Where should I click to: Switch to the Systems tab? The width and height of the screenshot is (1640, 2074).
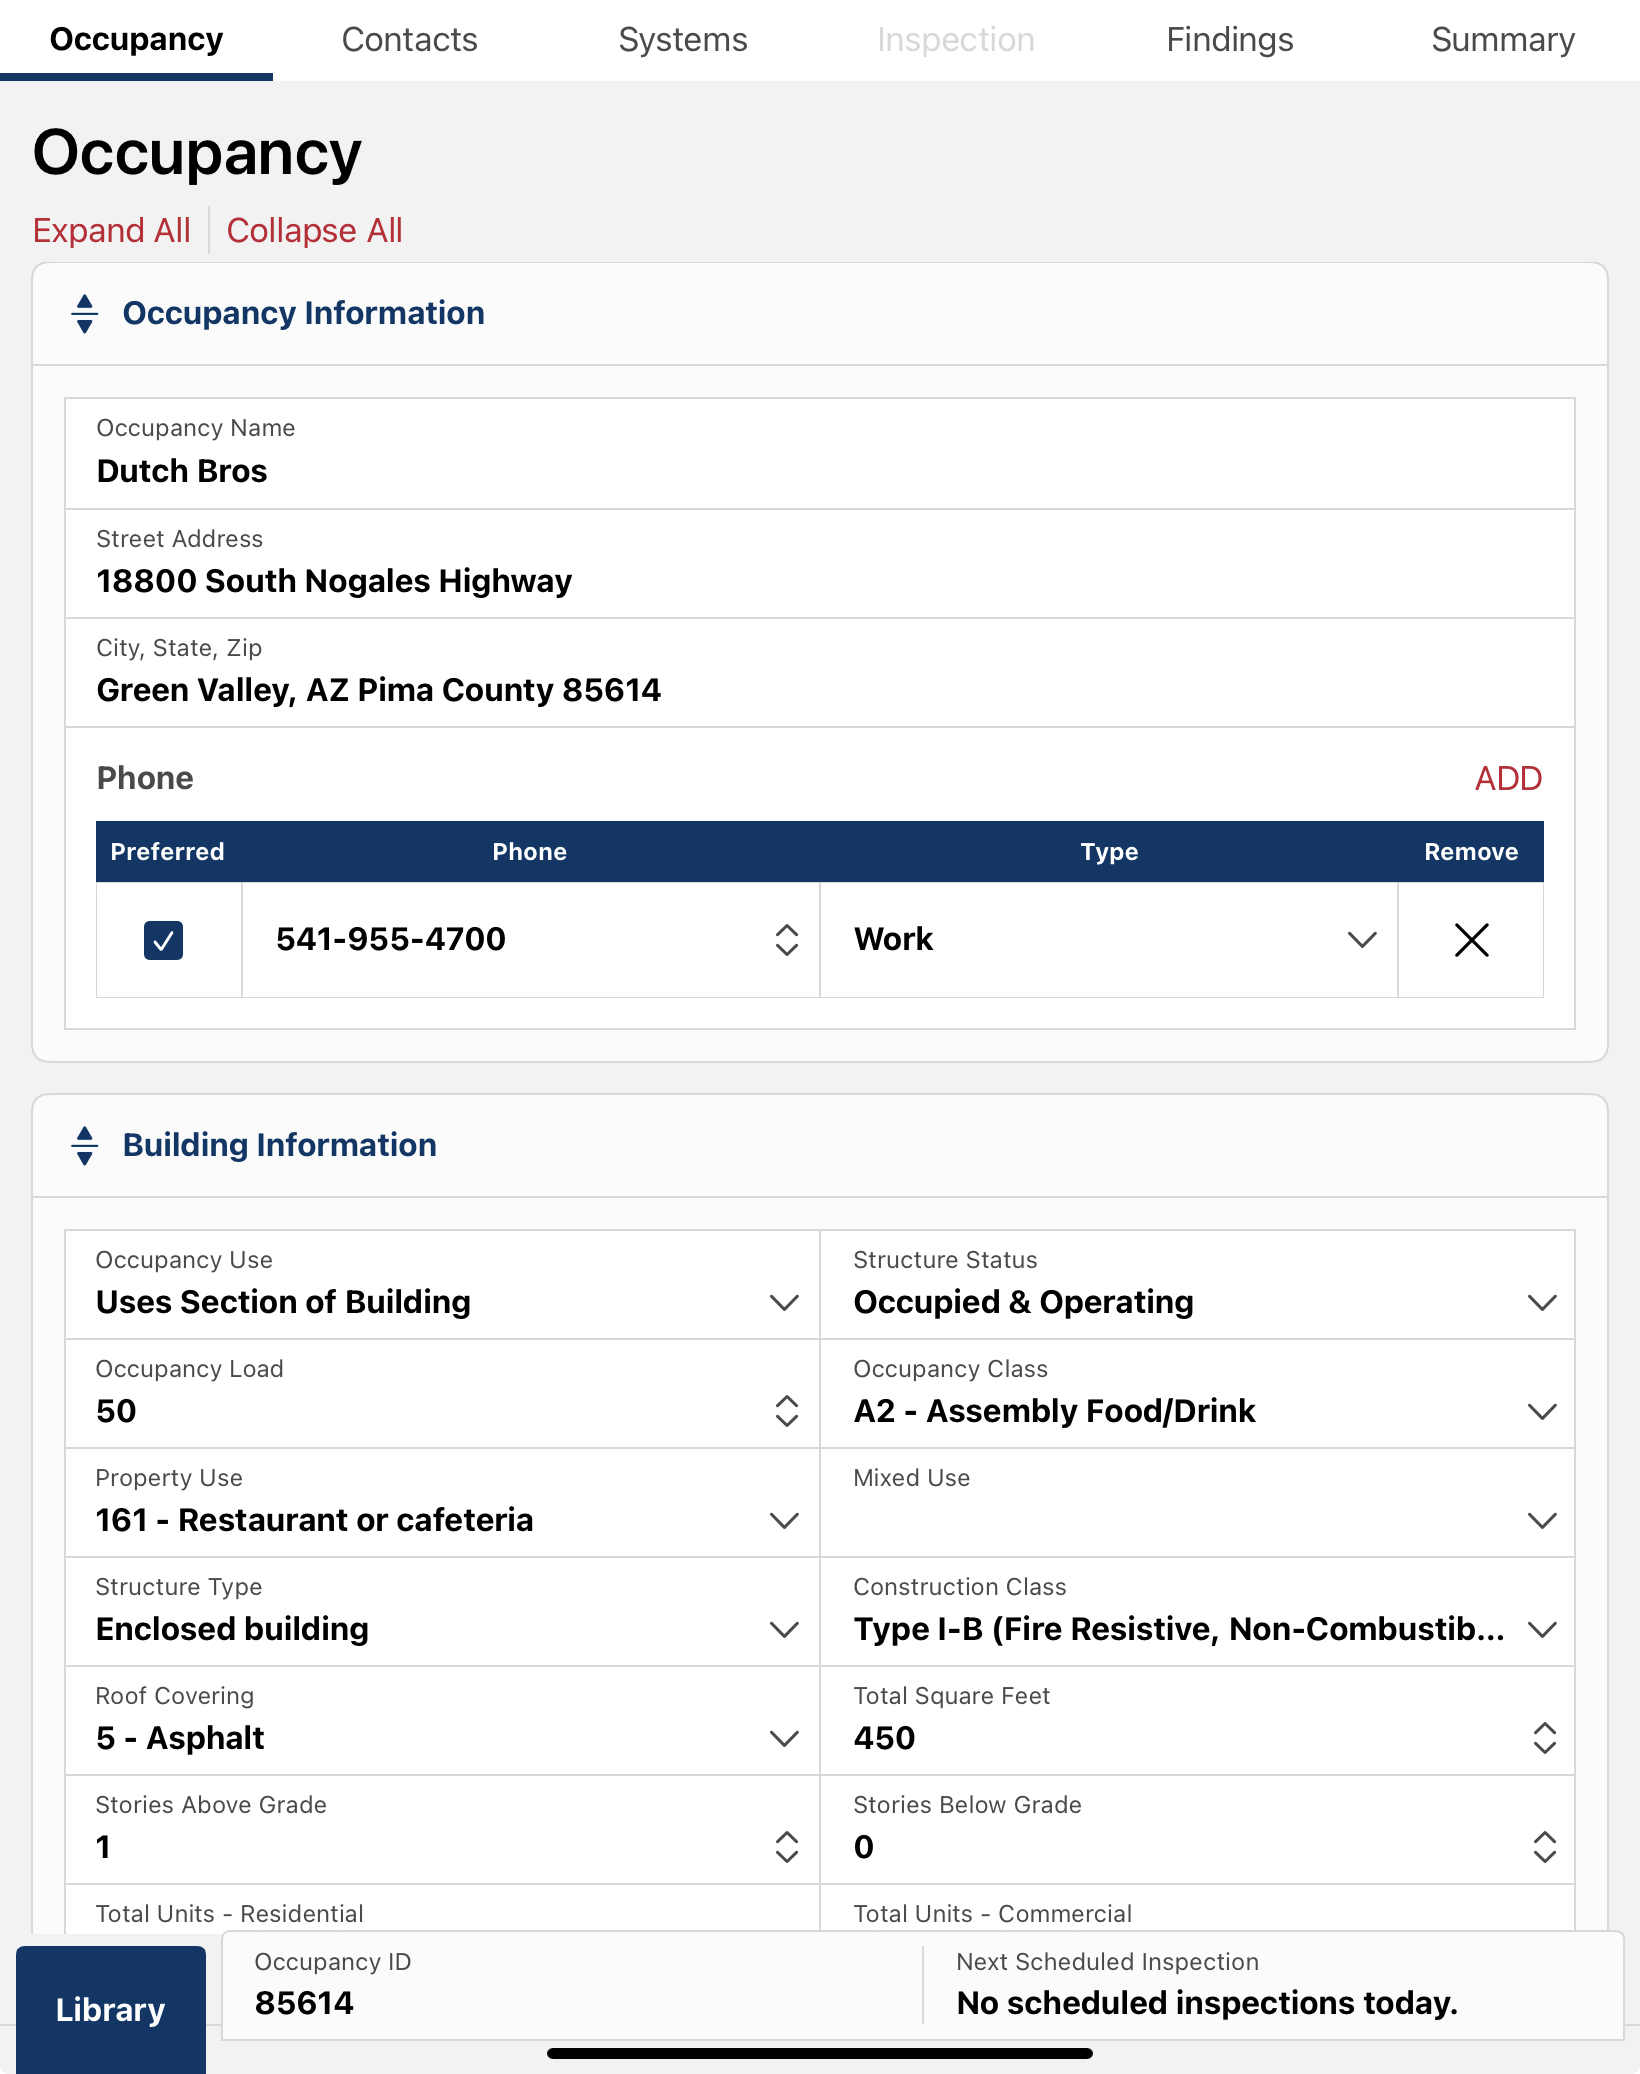pyautogui.click(x=683, y=40)
